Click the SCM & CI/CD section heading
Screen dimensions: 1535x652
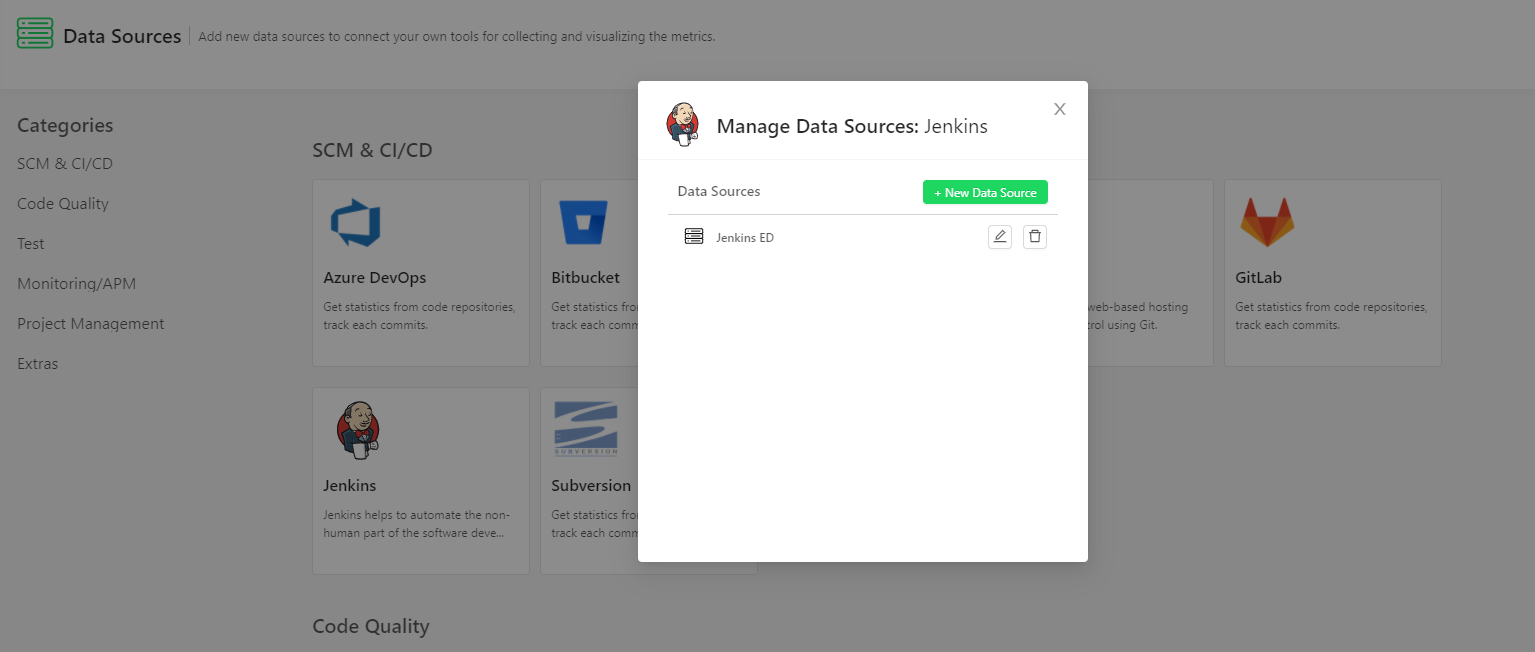click(372, 151)
